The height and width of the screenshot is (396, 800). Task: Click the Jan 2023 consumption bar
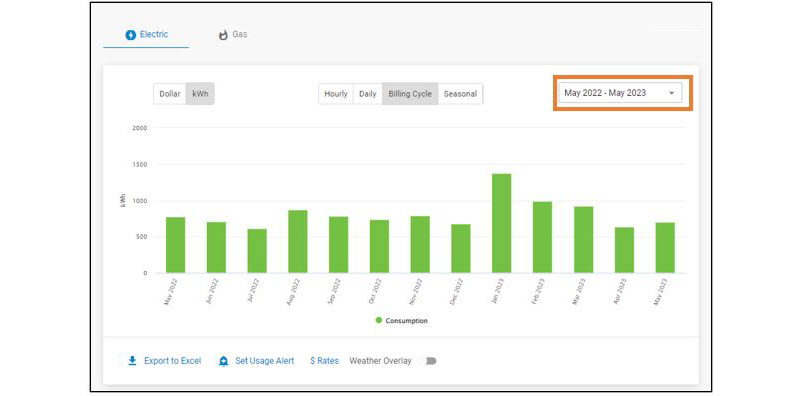tap(502, 224)
